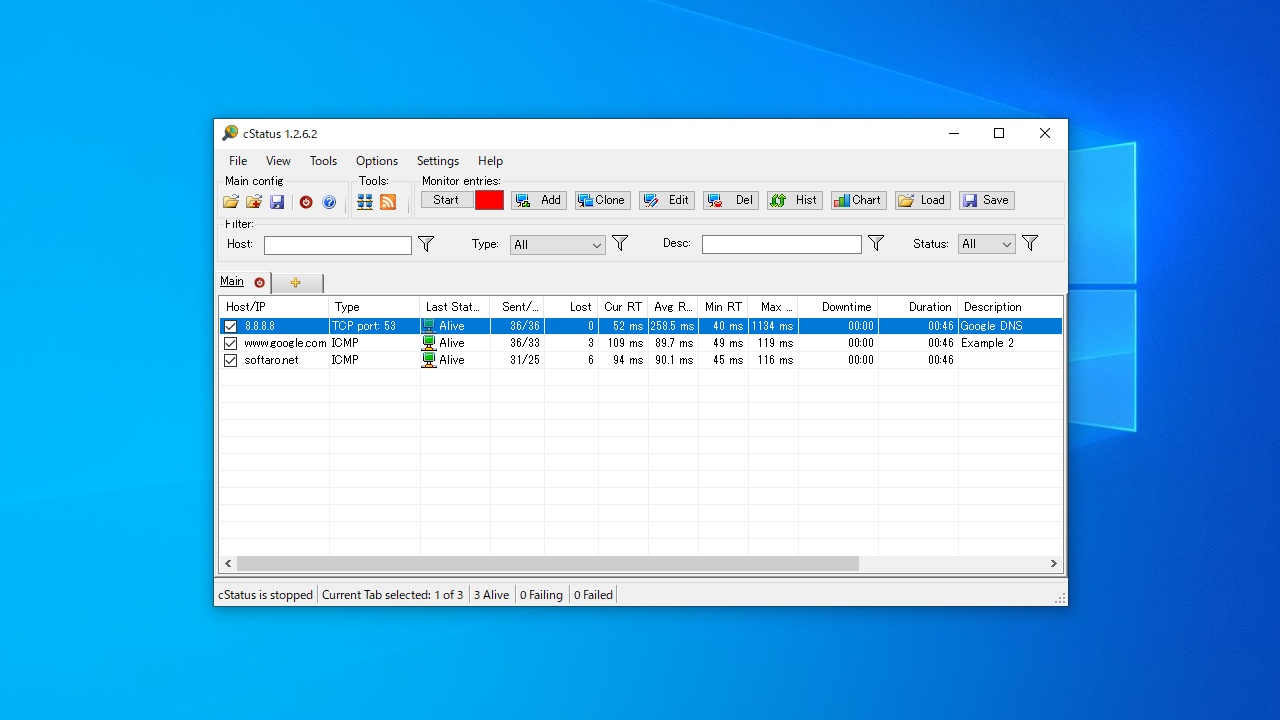1280x720 pixels.
Task: Open the Tools menu
Action: [323, 161]
